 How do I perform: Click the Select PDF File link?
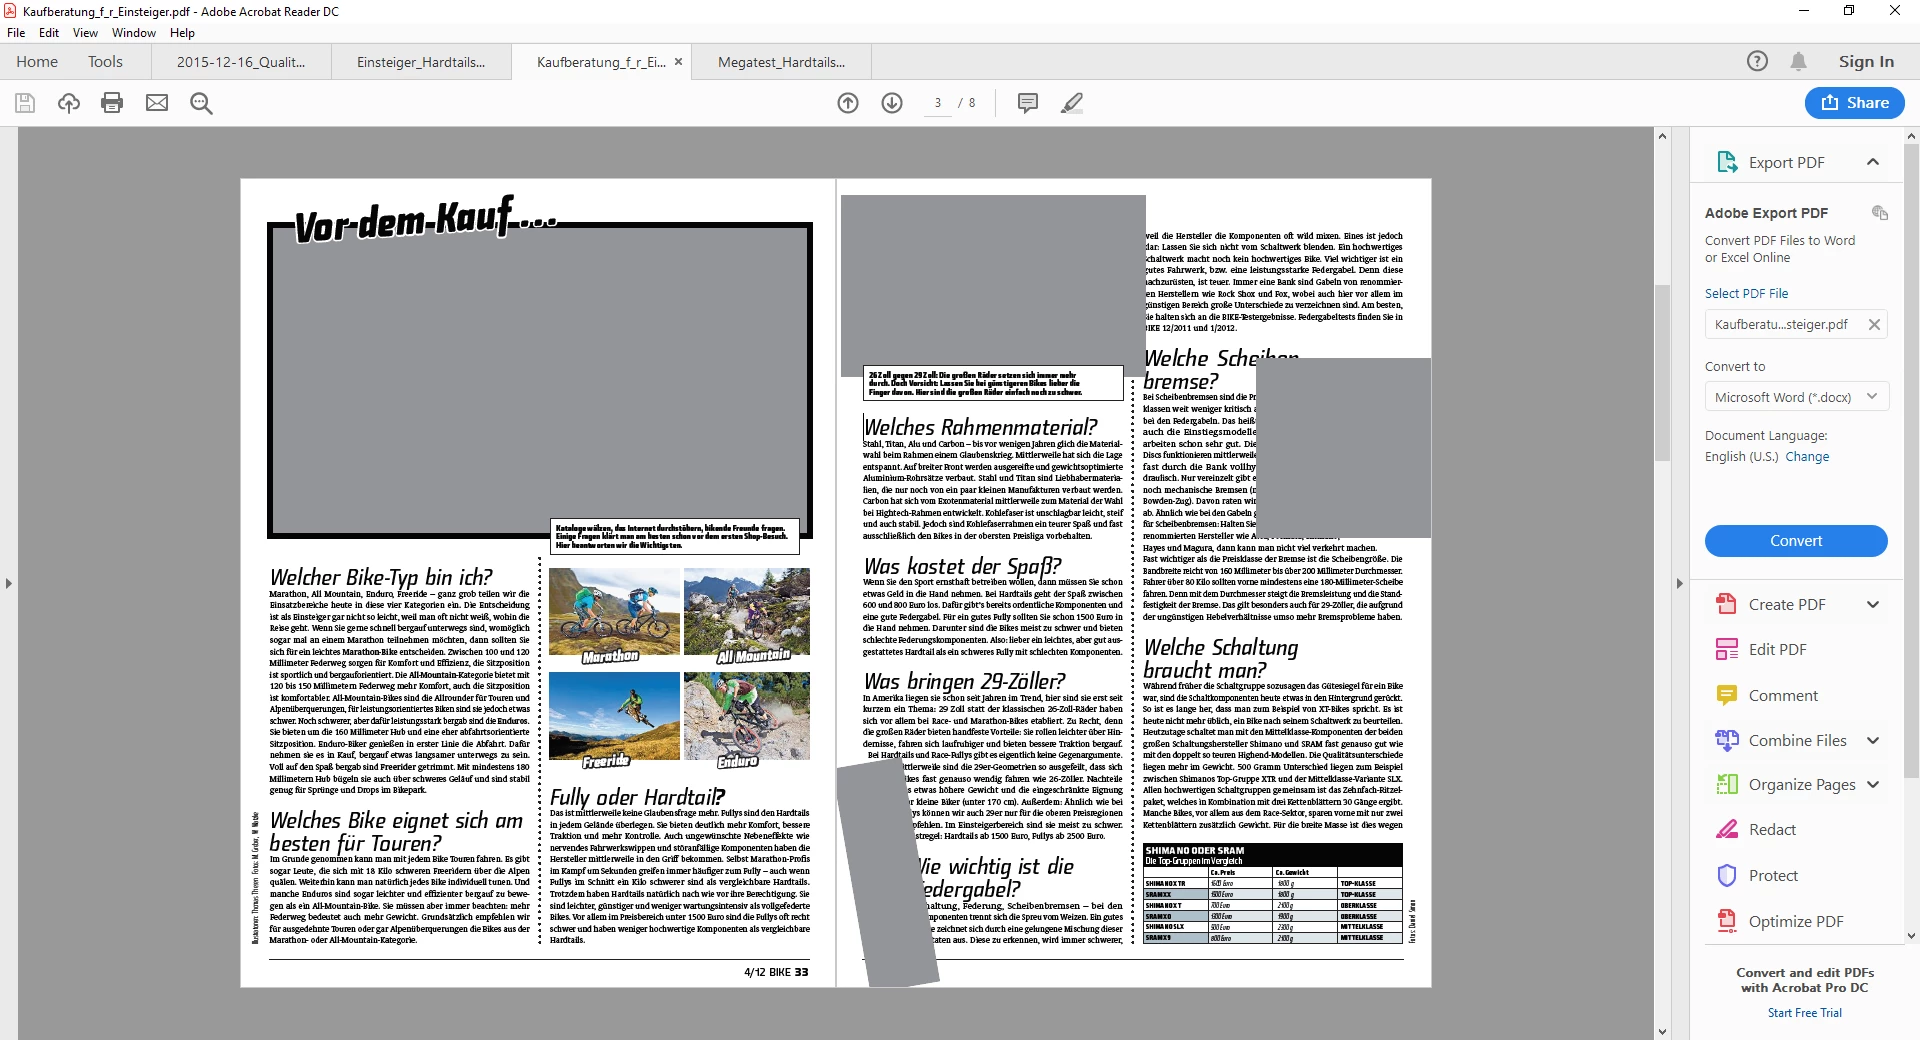click(x=1746, y=293)
